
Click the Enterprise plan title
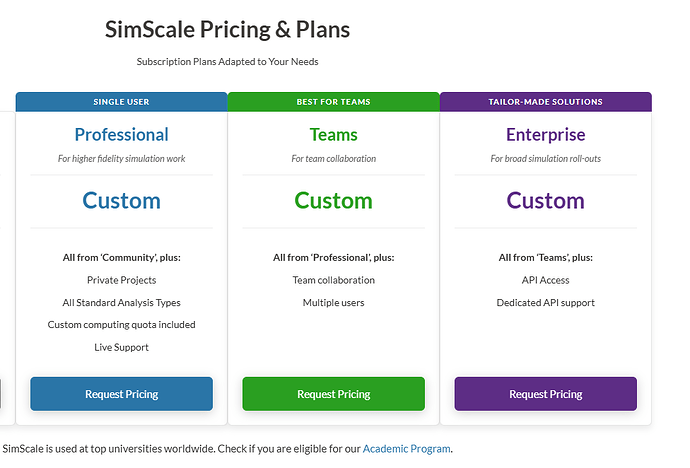[x=545, y=134]
